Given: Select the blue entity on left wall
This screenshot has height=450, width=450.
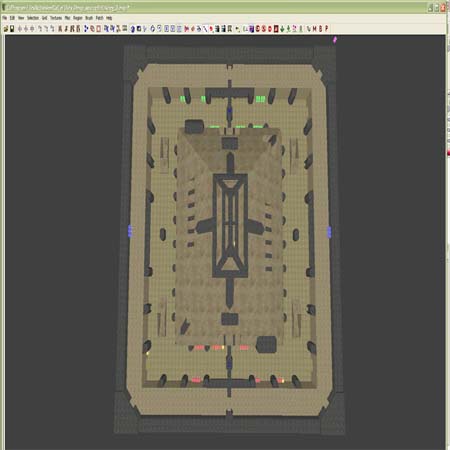Looking at the screenshot, I should [x=130, y=231].
